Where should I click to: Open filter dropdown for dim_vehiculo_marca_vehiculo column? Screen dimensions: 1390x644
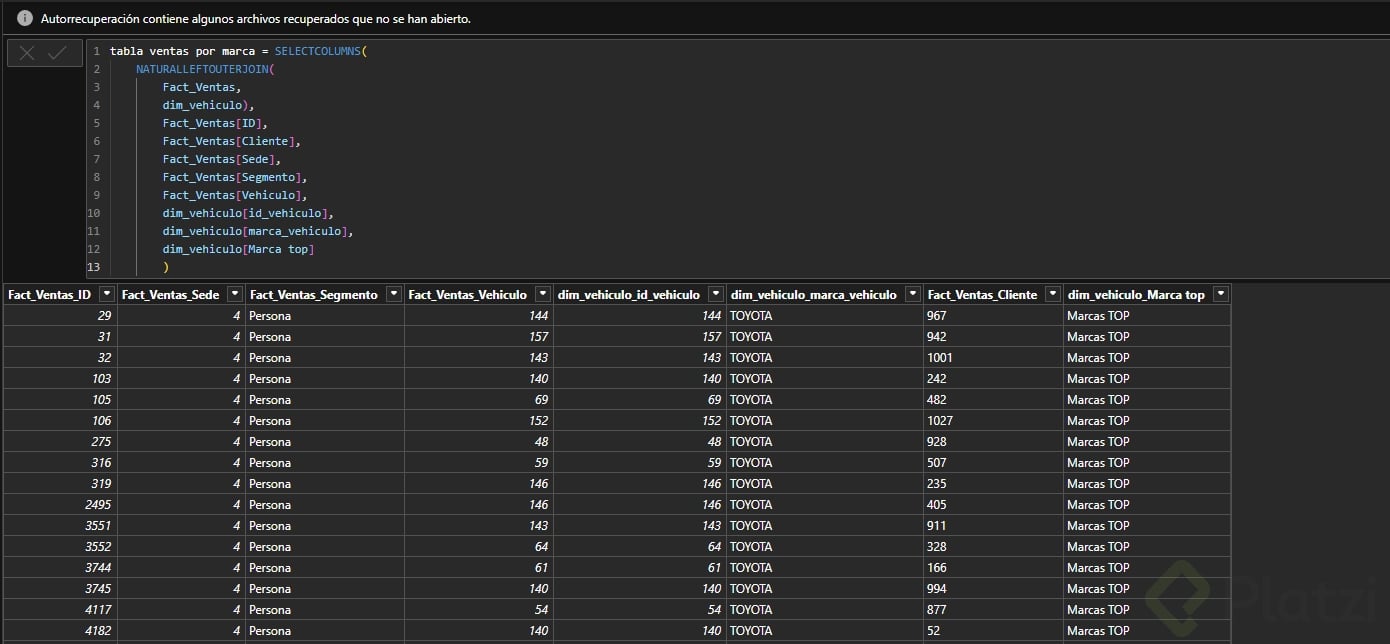pyautogui.click(x=913, y=294)
